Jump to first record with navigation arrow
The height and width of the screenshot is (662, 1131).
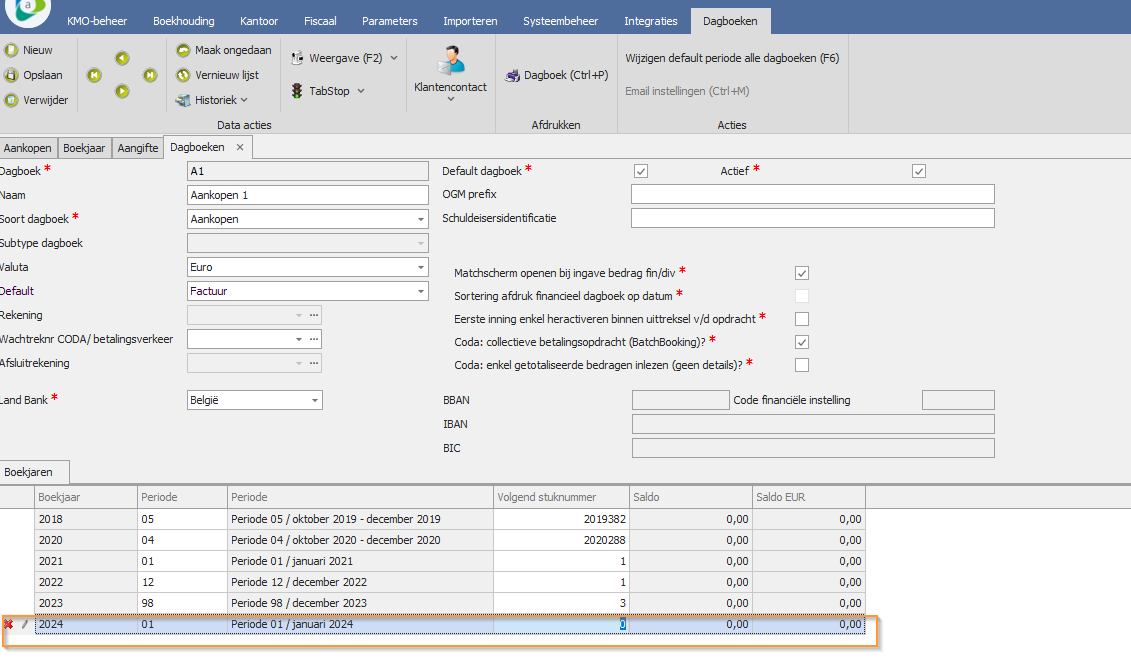(94, 75)
